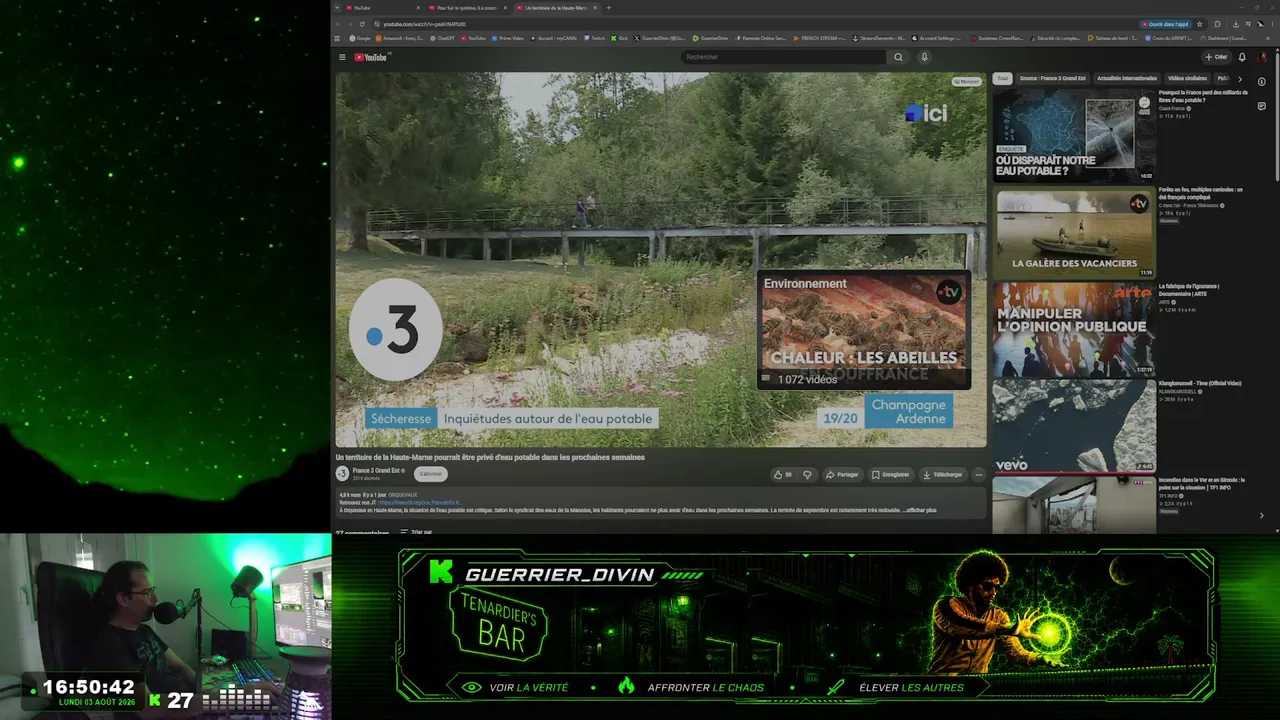Reload the page in the browser
This screenshot has height=720, width=1280.
(x=363, y=23)
